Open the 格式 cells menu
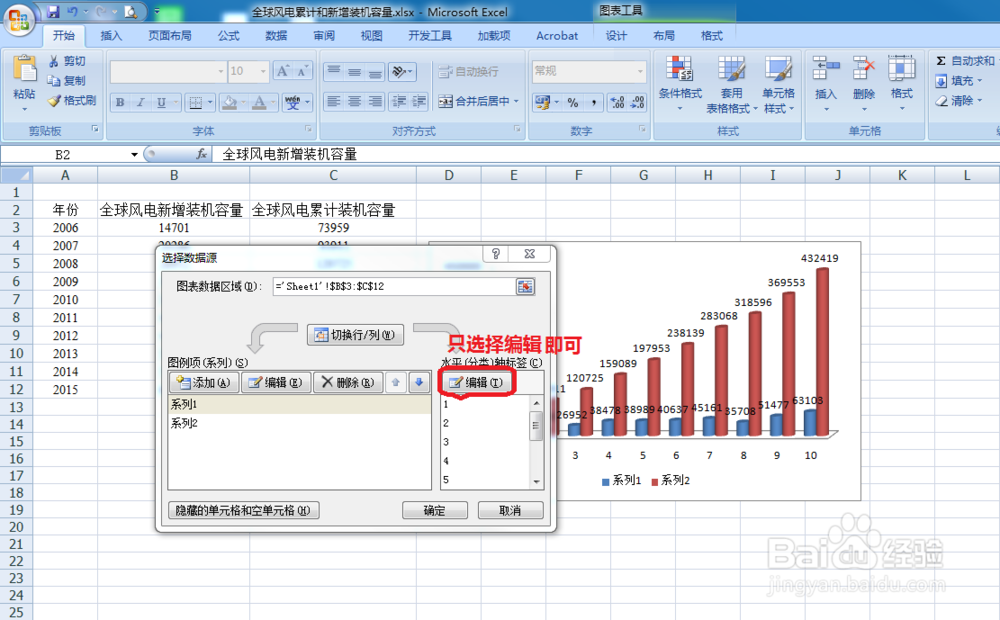1000x620 pixels. (x=902, y=83)
